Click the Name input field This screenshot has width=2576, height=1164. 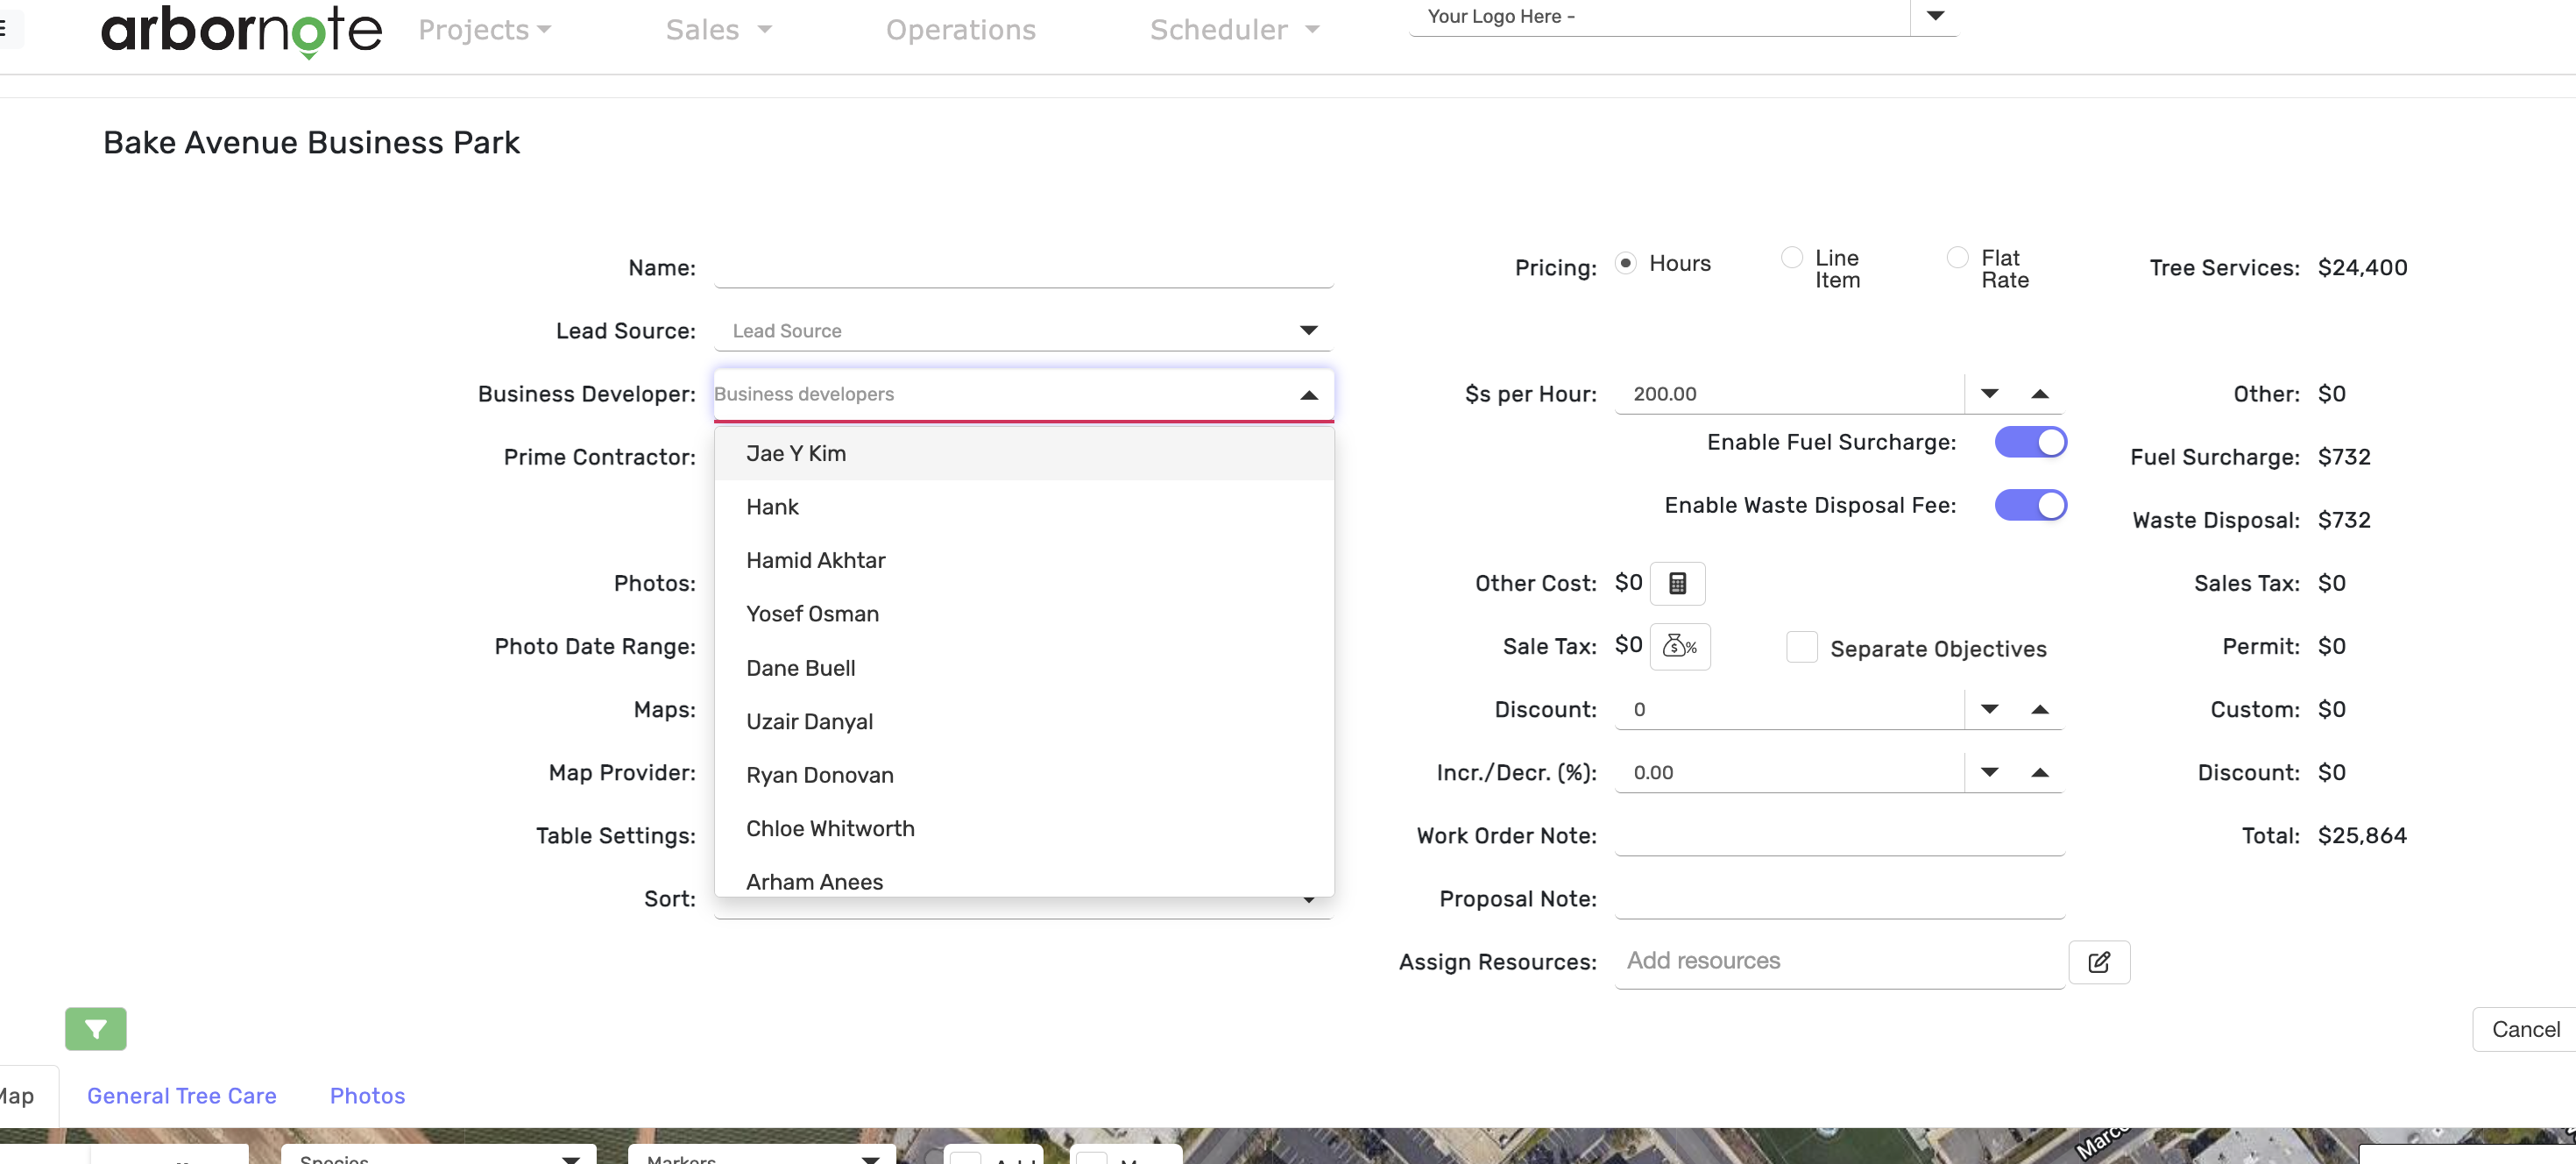(x=1023, y=268)
